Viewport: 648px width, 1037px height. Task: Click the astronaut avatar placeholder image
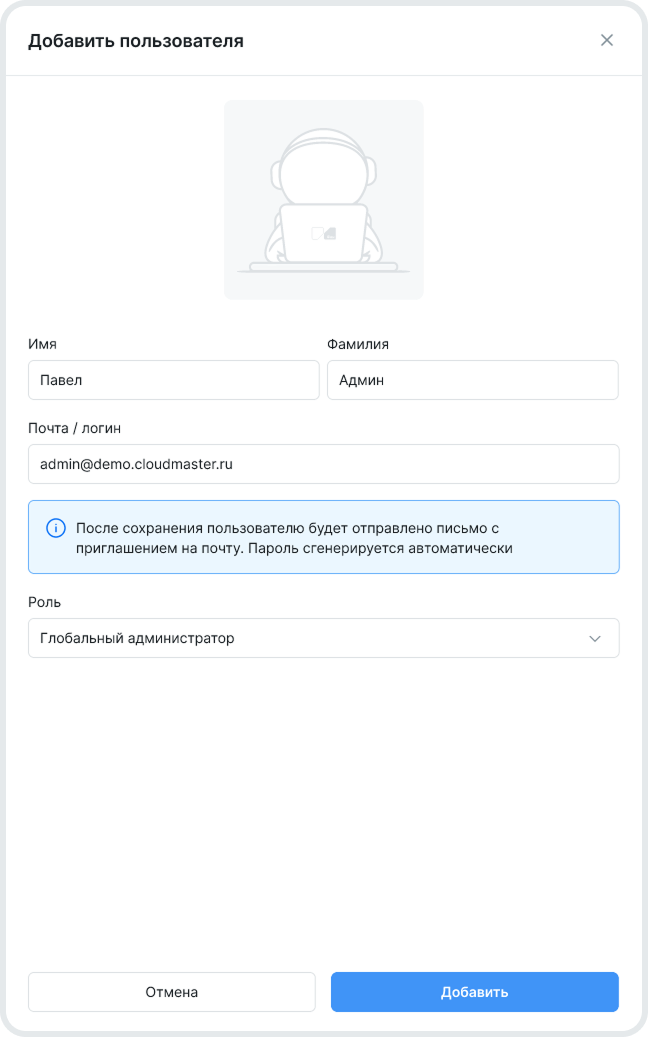323,199
